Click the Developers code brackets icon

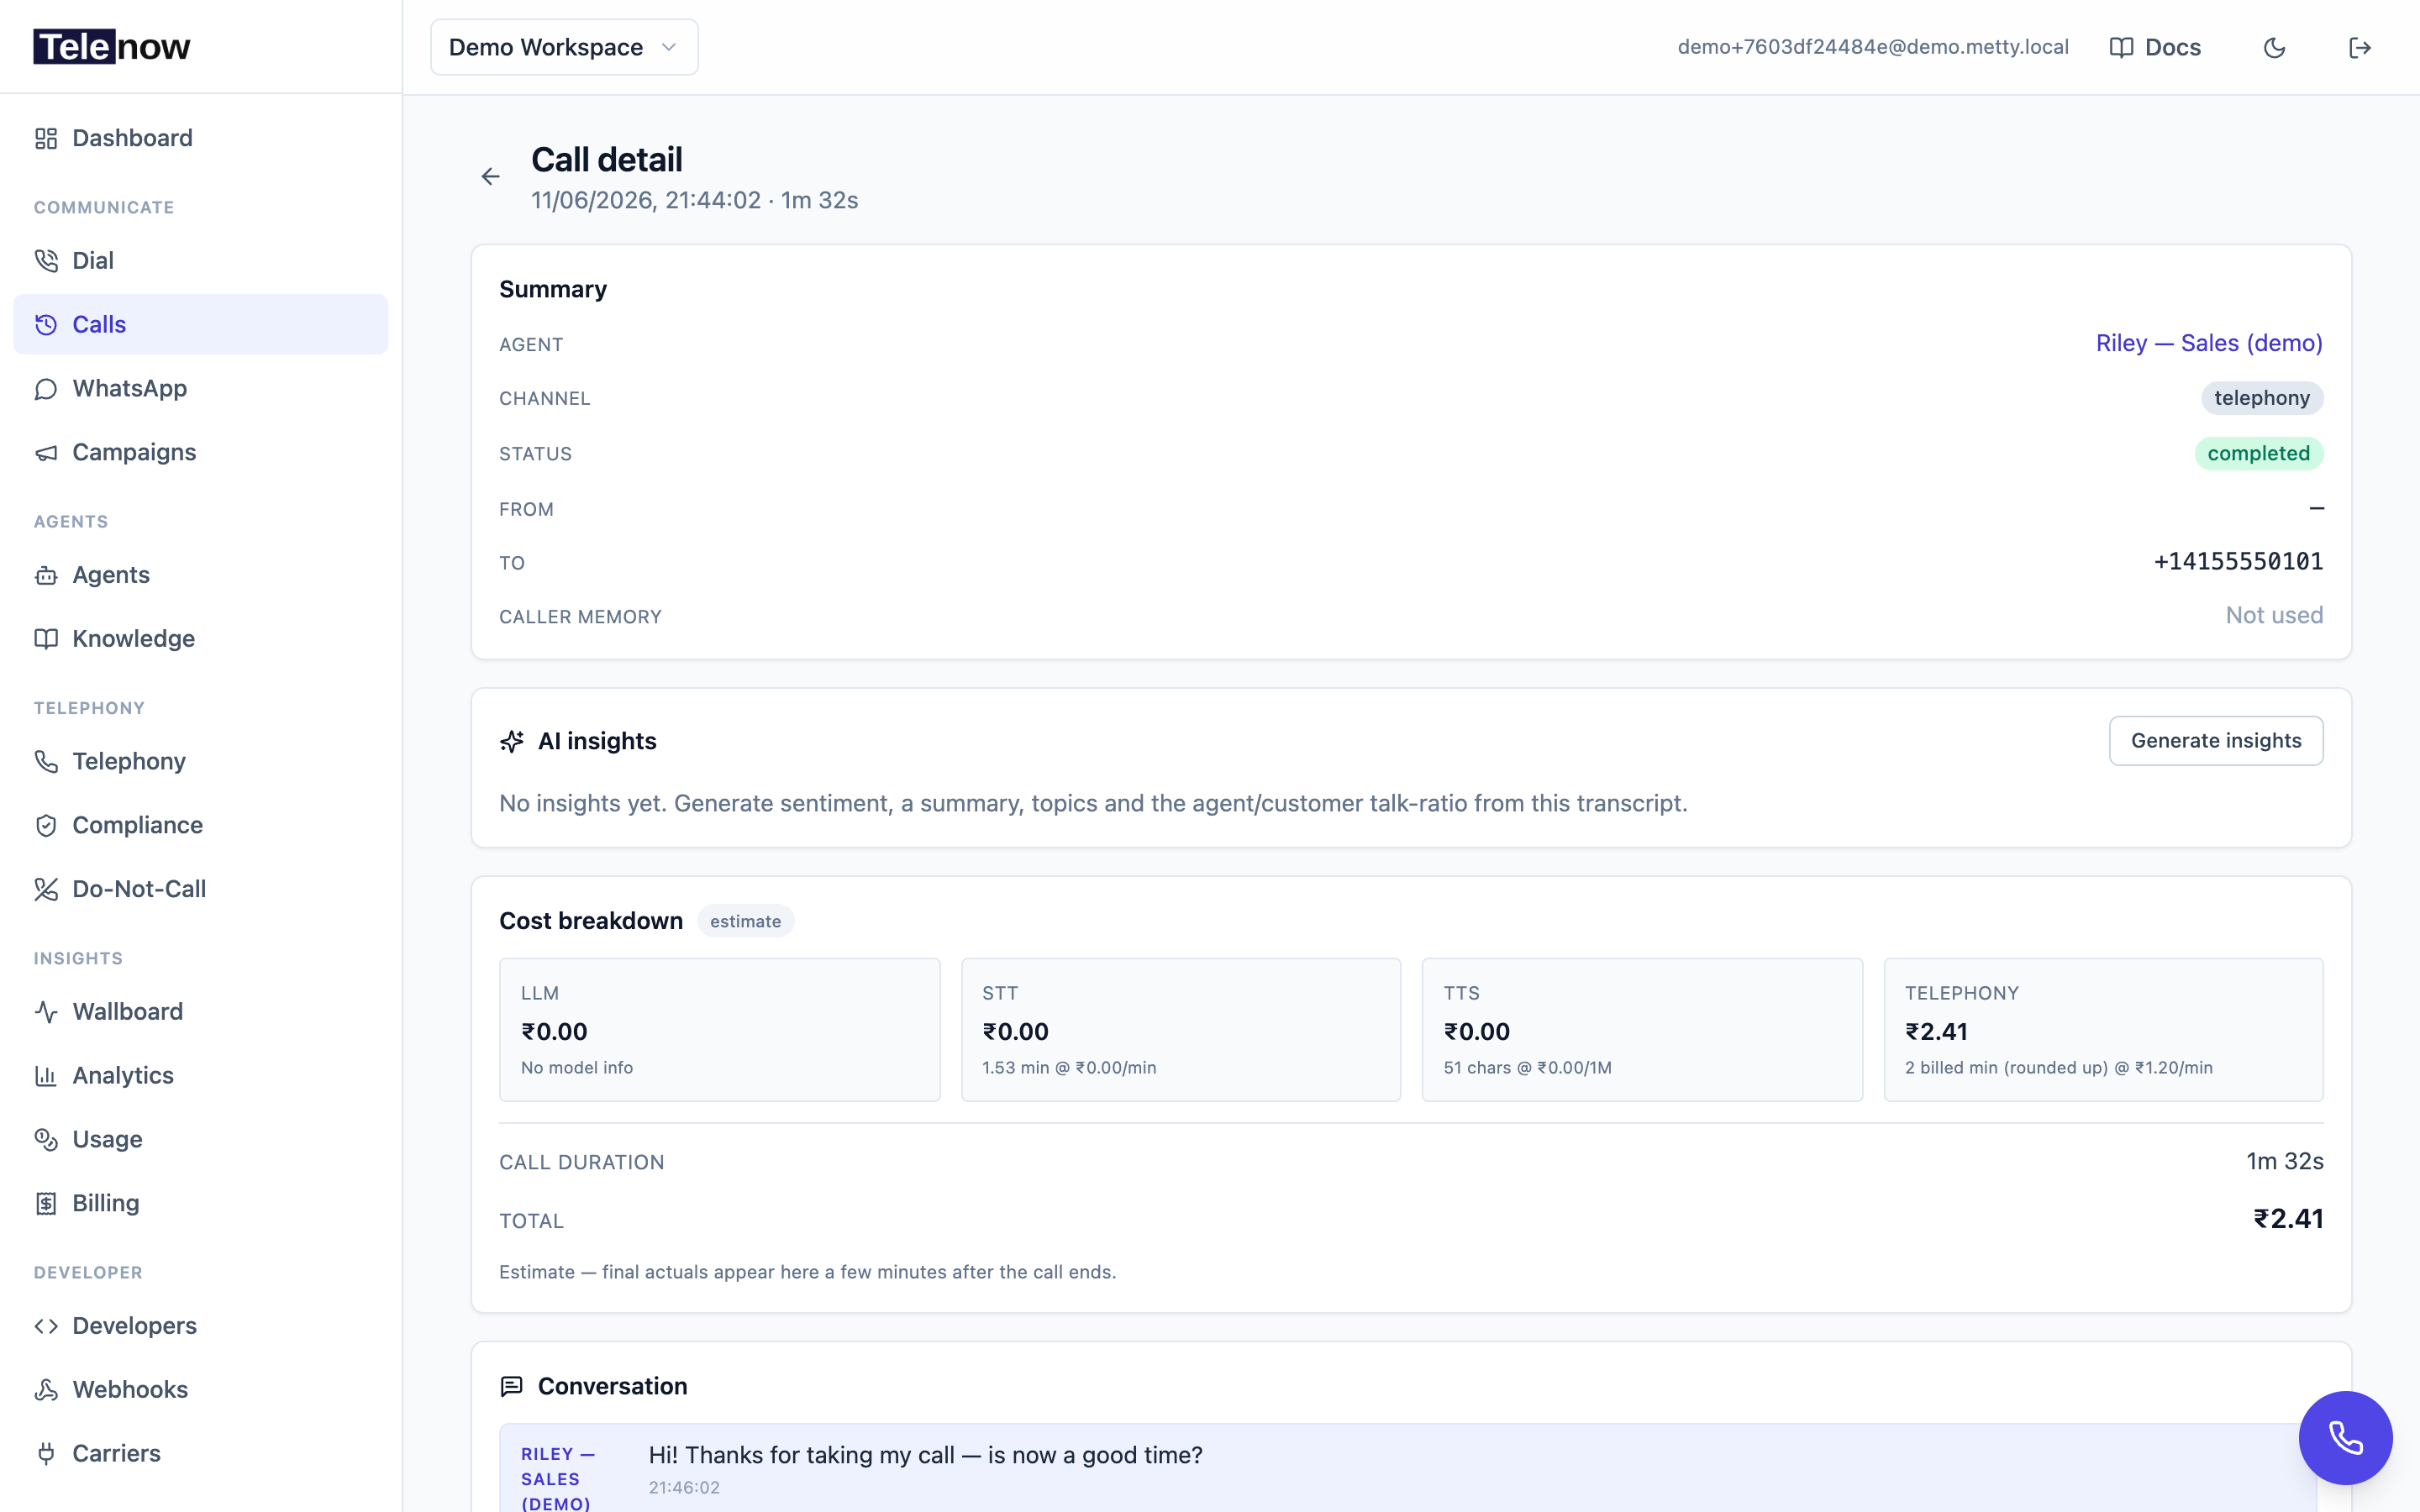46,1326
